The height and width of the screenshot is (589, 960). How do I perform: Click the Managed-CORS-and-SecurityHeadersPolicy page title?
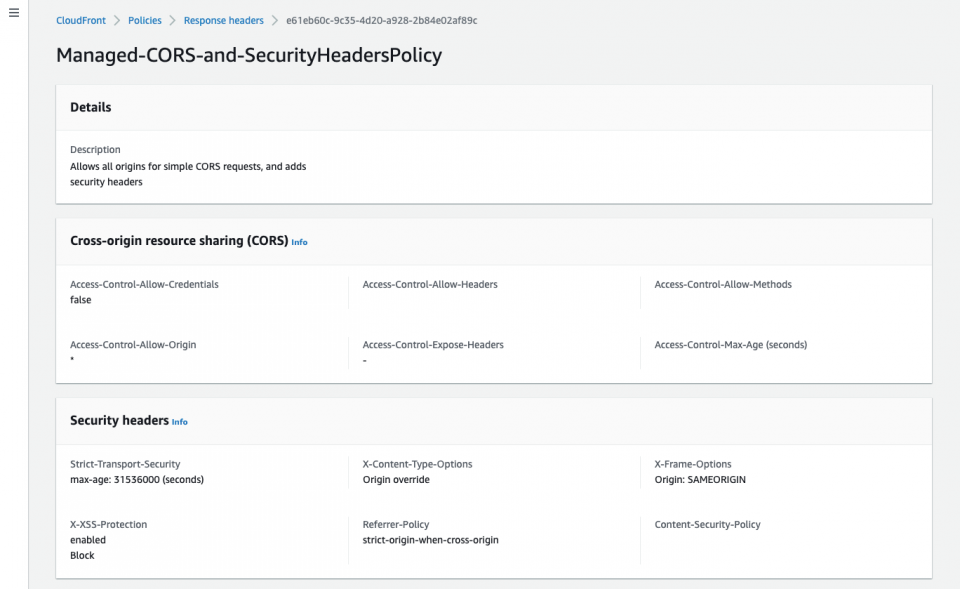249,56
